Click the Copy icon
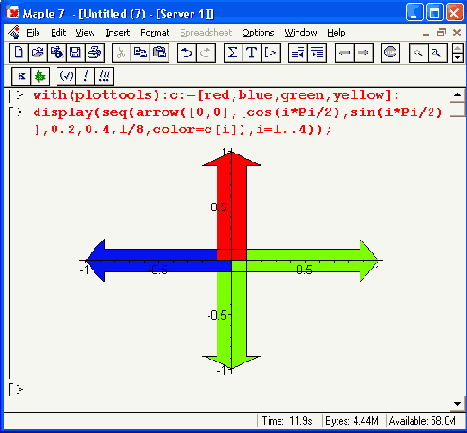Screen dimensions: 467x433 pyautogui.click(x=140, y=53)
